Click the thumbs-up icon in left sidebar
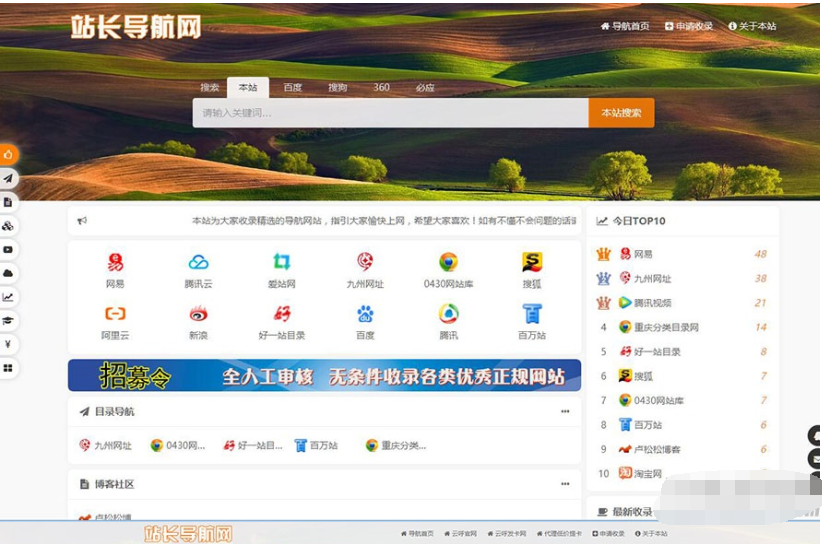Screen dimensions: 822x544 (8, 155)
